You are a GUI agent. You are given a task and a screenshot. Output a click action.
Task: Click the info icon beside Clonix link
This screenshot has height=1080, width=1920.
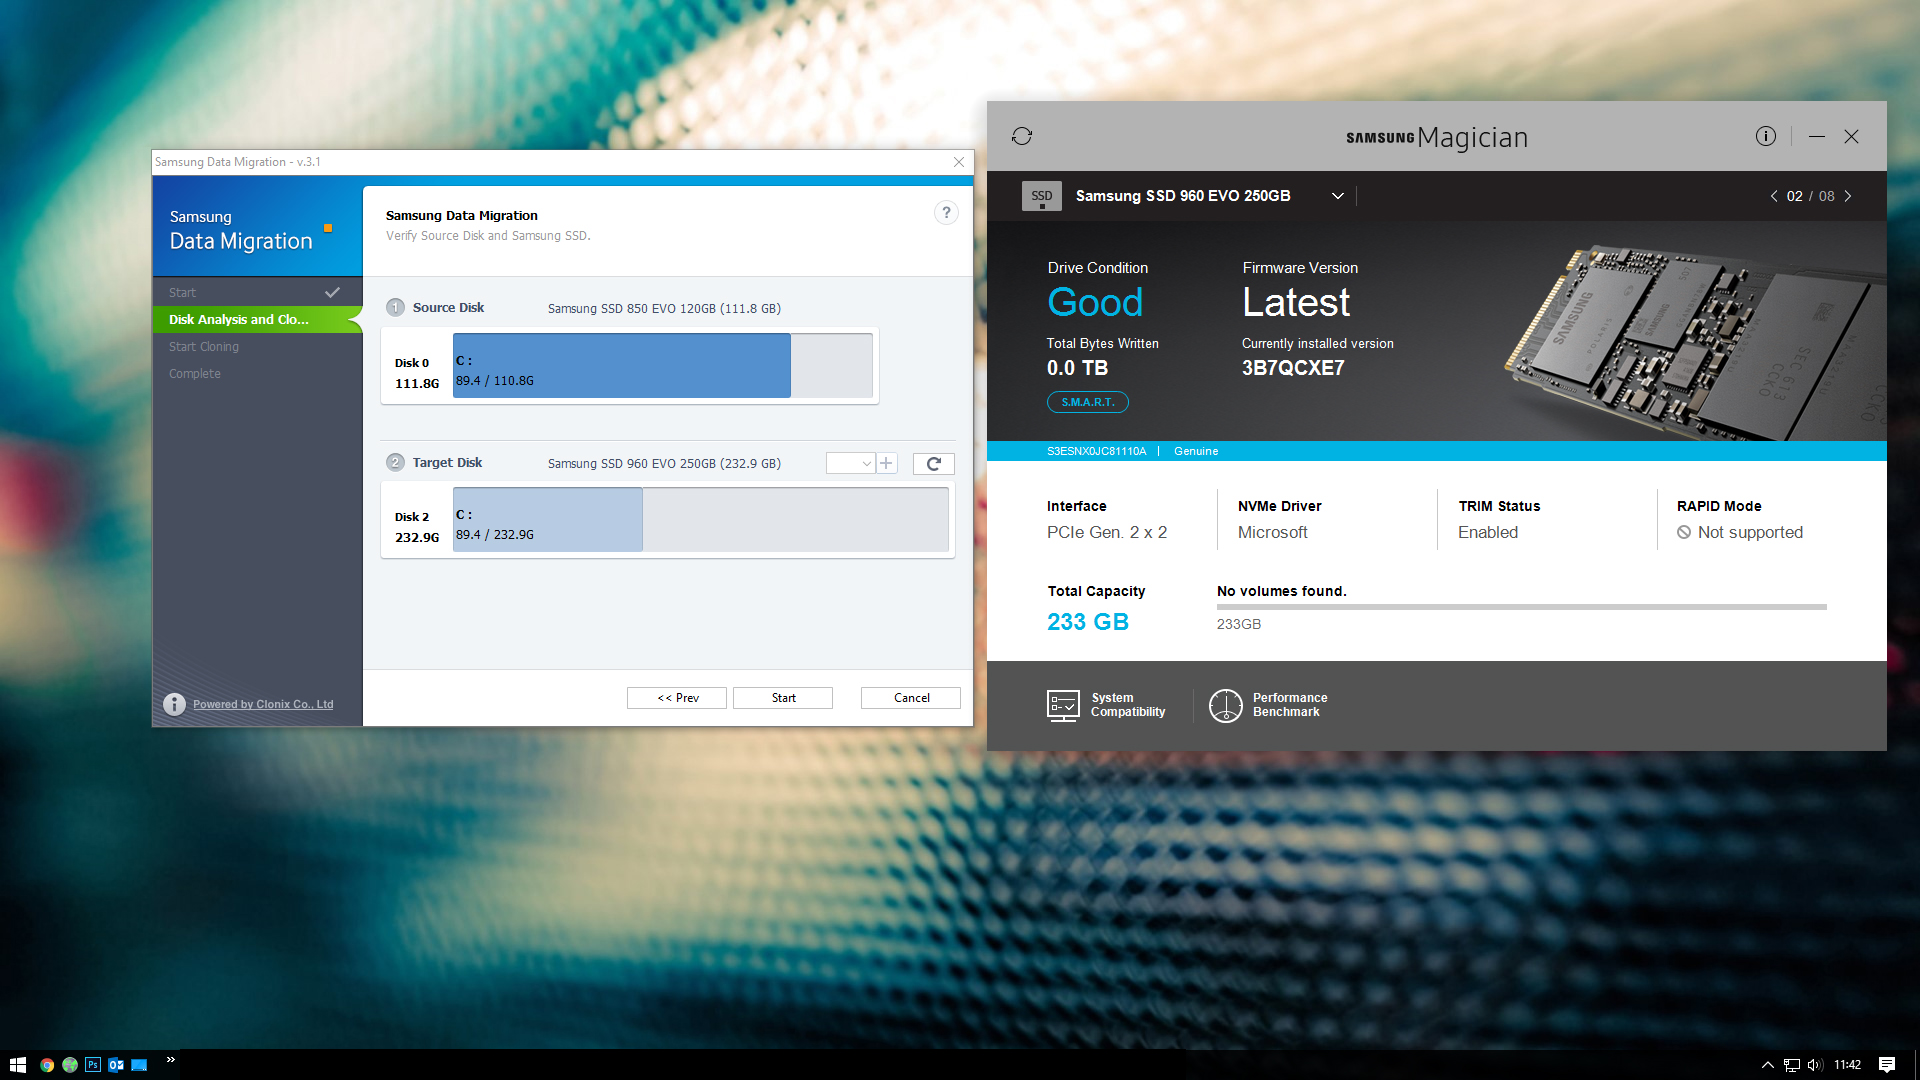(x=174, y=705)
